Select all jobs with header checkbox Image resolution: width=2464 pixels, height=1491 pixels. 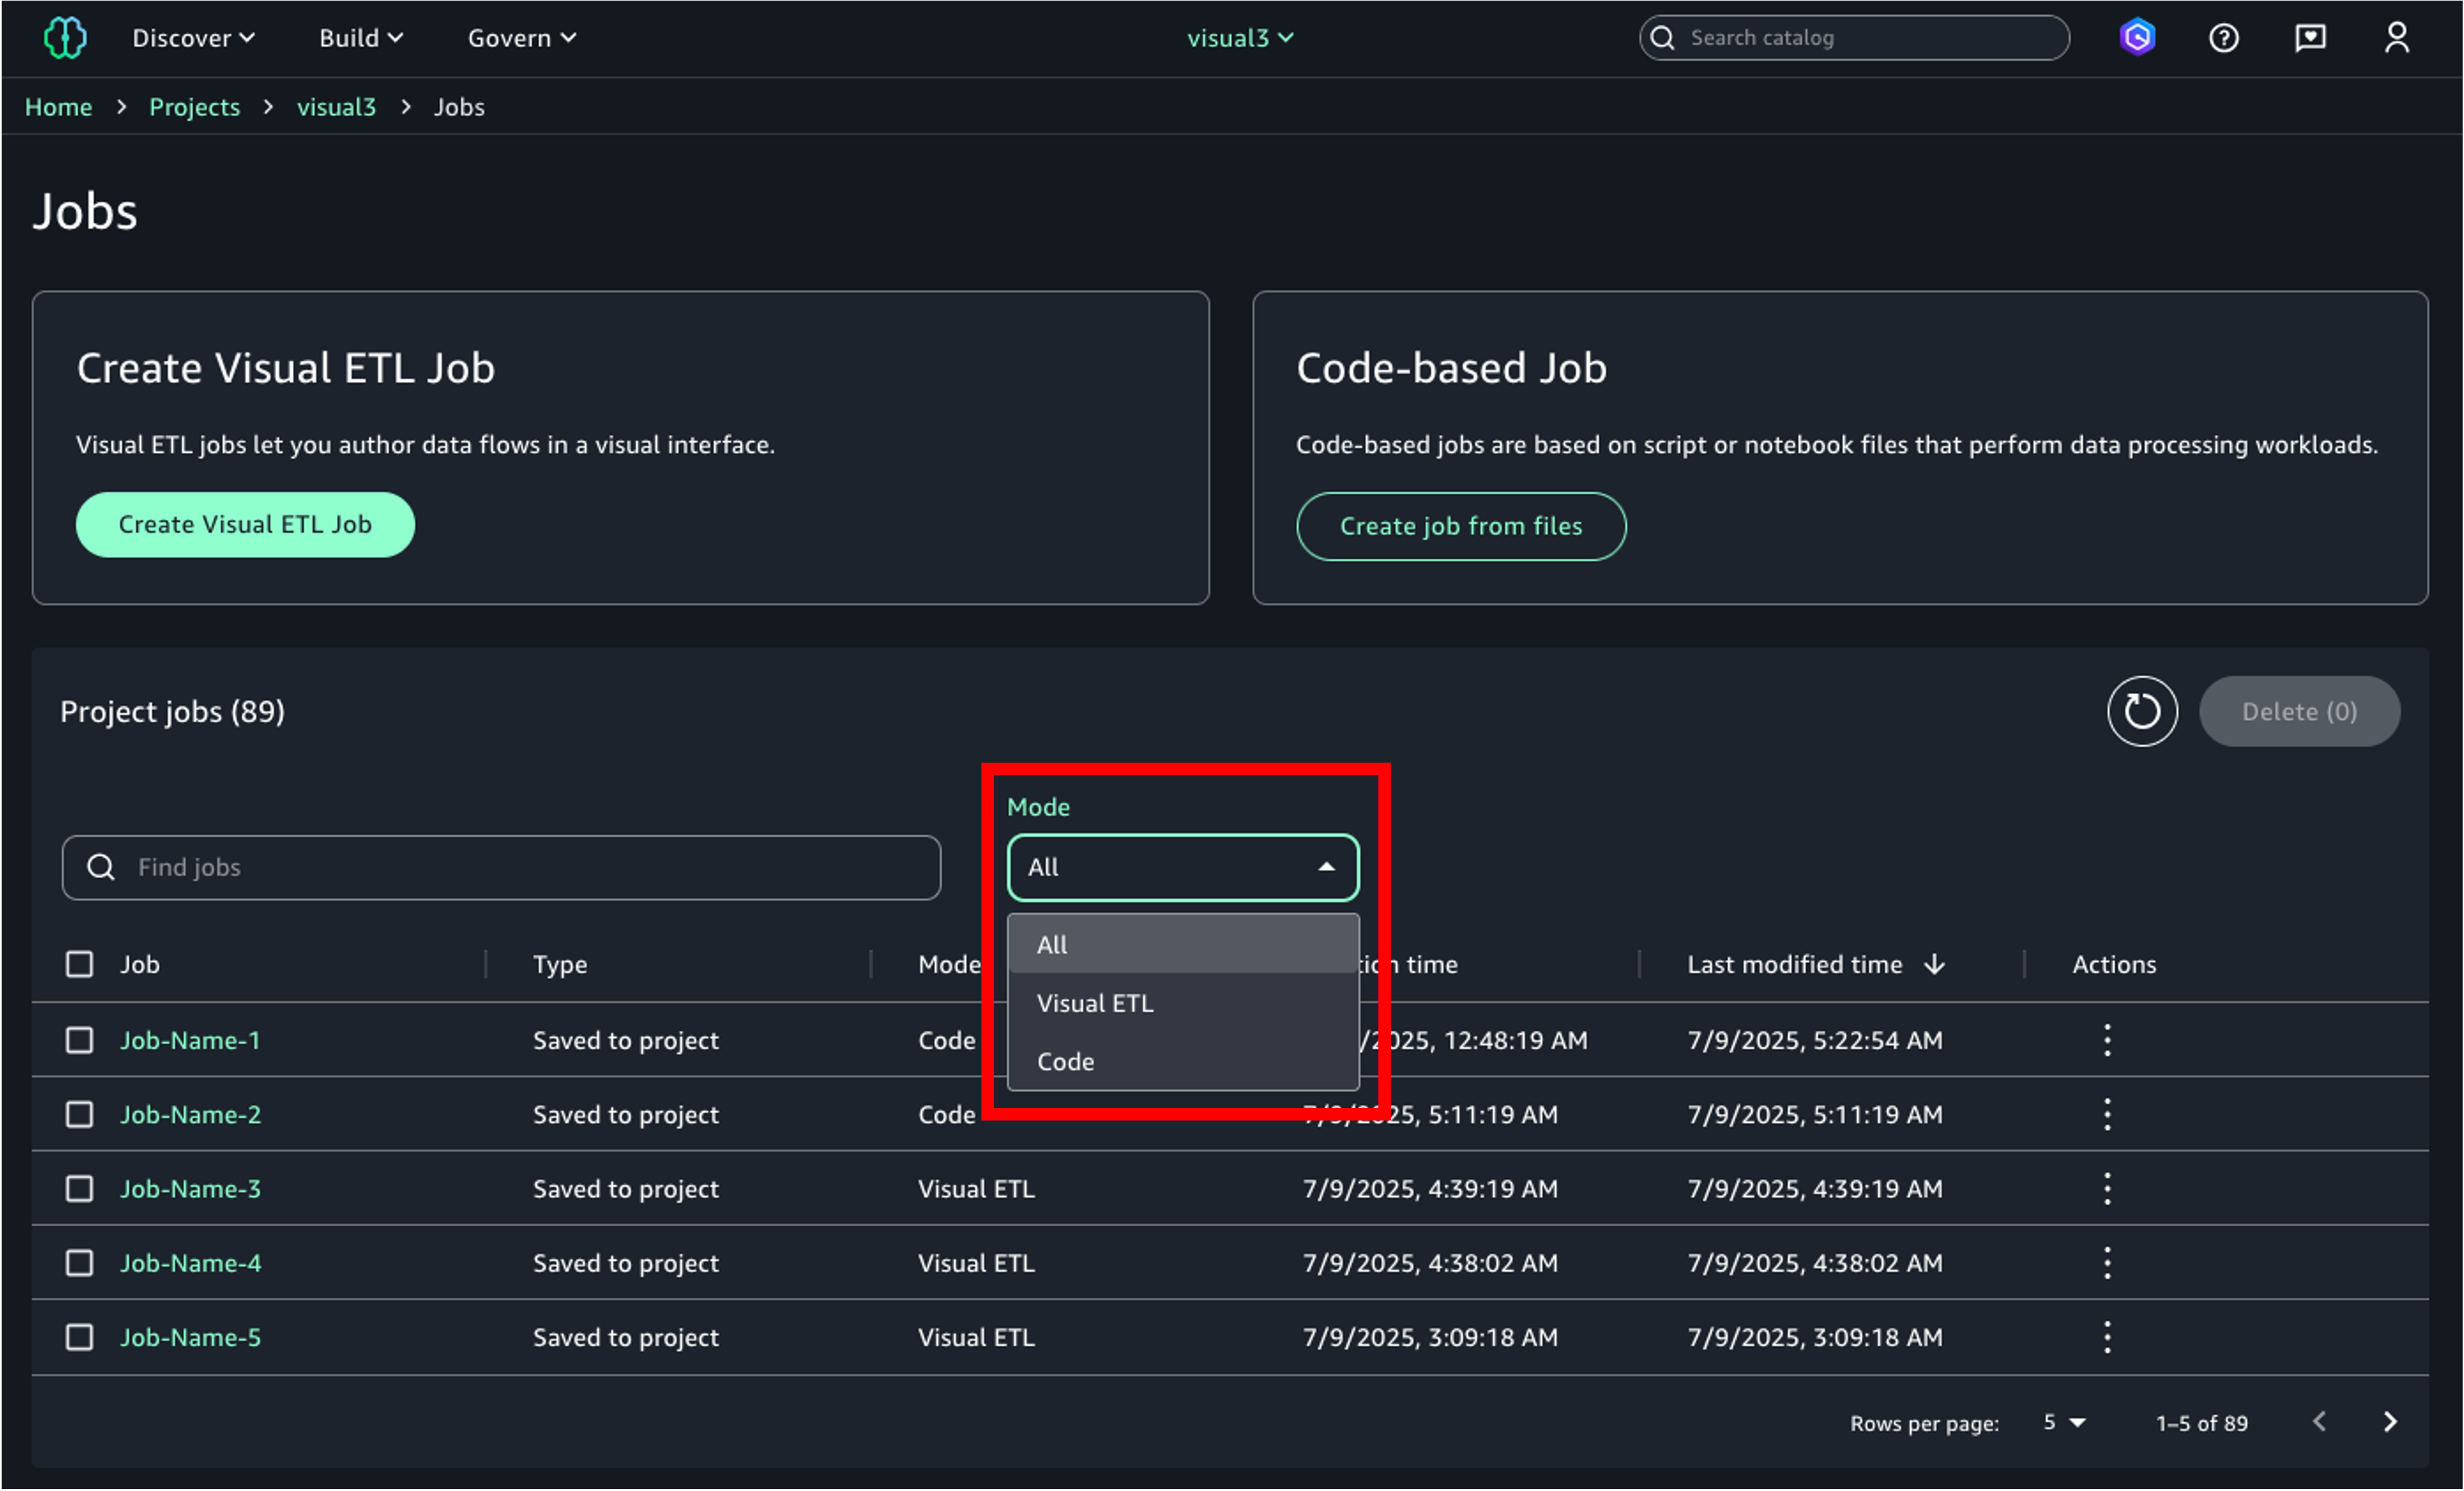point(79,964)
